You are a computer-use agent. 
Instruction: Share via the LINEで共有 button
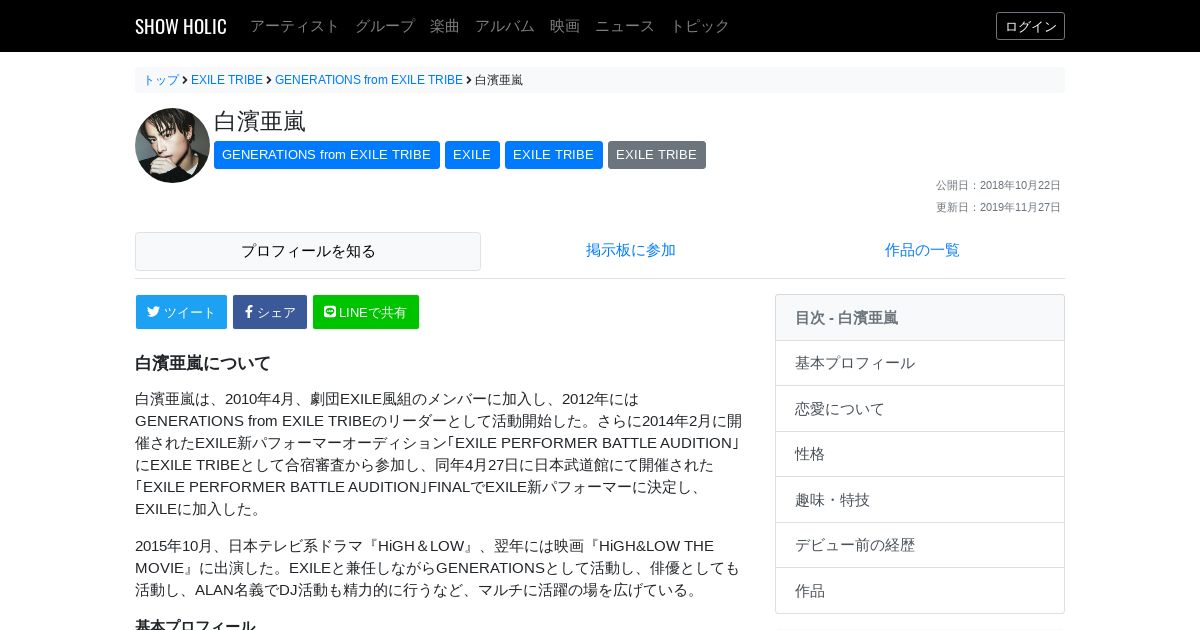(366, 312)
